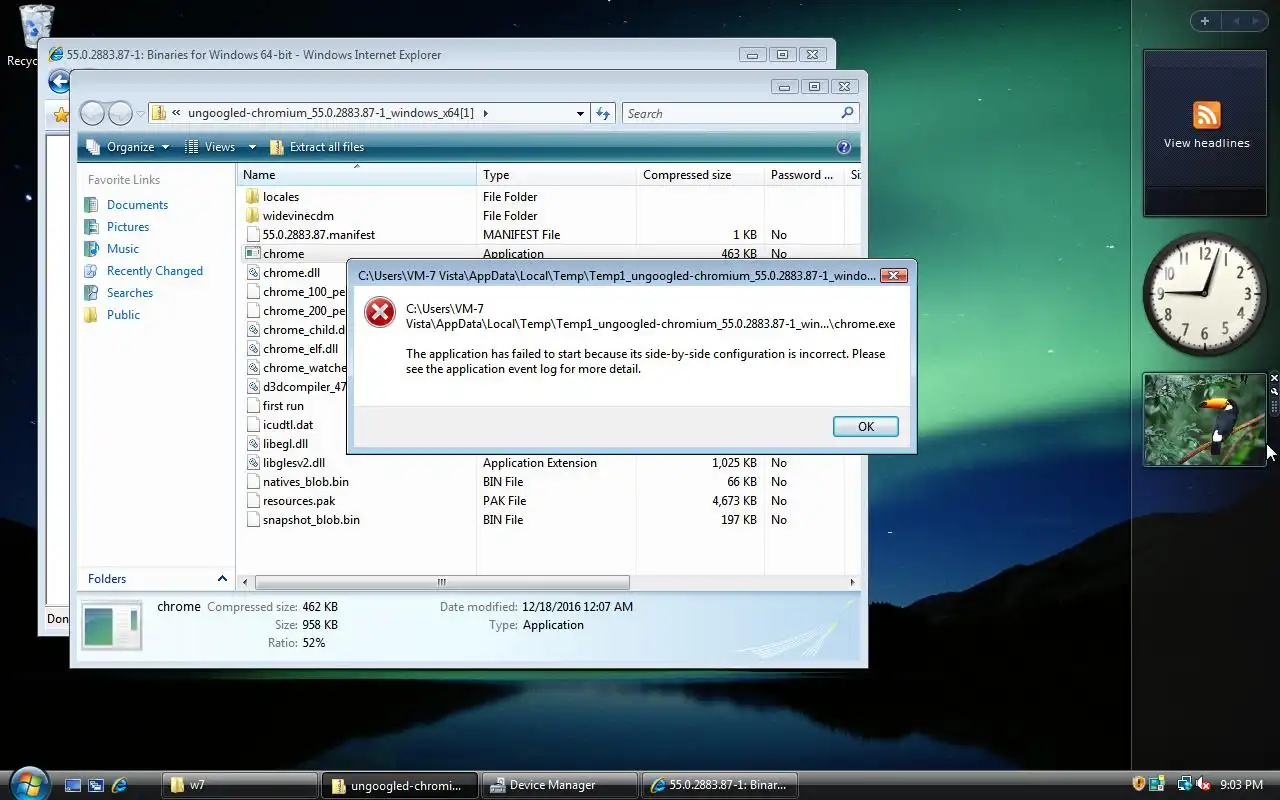Viewport: 1280px width, 800px height.
Task: Click the analog clock gadget
Action: pos(1204,294)
